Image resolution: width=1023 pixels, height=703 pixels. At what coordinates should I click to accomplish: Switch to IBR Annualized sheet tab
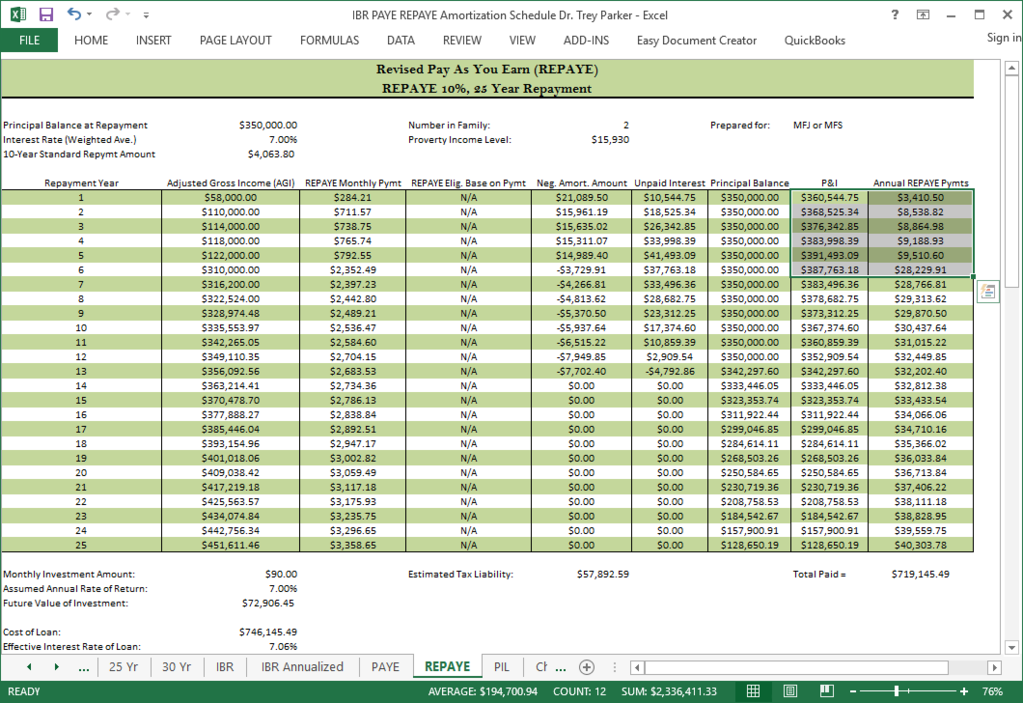click(302, 666)
